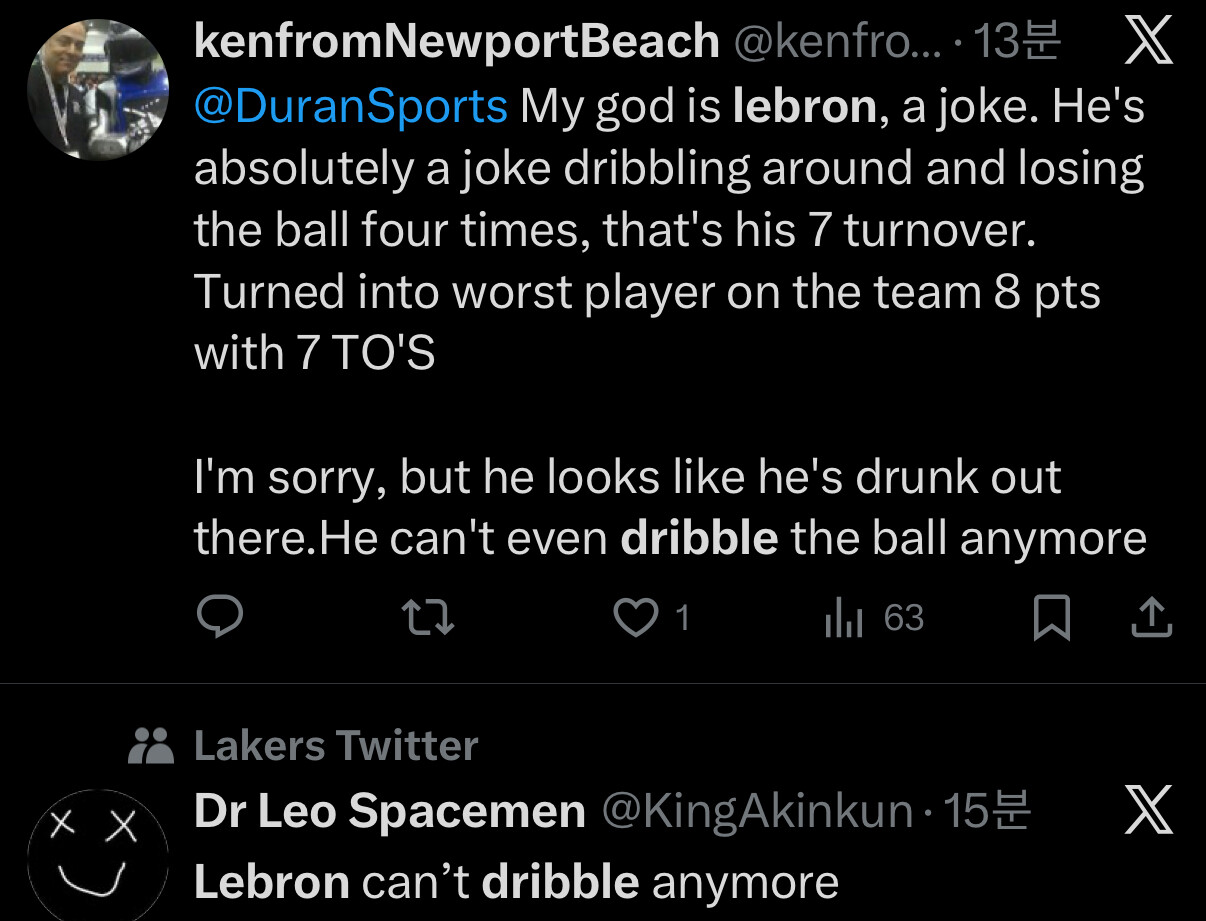This screenshot has height=921, width=1206.
Task: Click Dr Leo Spacemen's smiley avatar
Action: pos(95,855)
